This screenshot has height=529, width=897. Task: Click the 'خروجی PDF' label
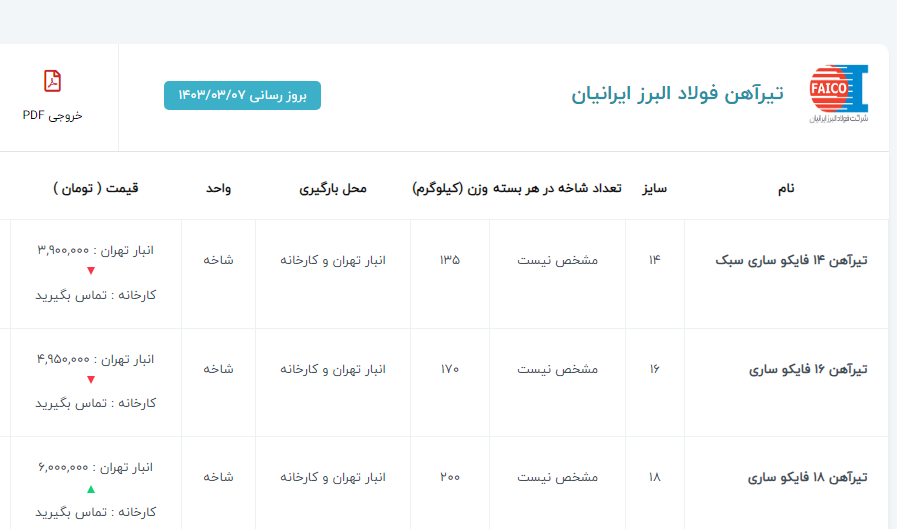(52, 115)
